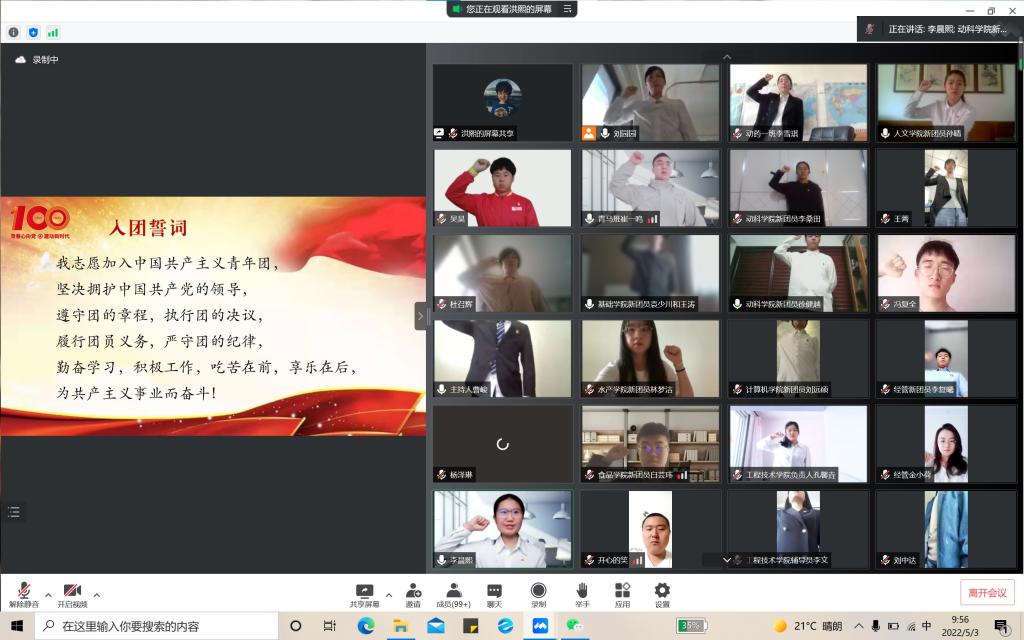
Task: Click the 离开会议 leave meeting button
Action: coord(987,592)
